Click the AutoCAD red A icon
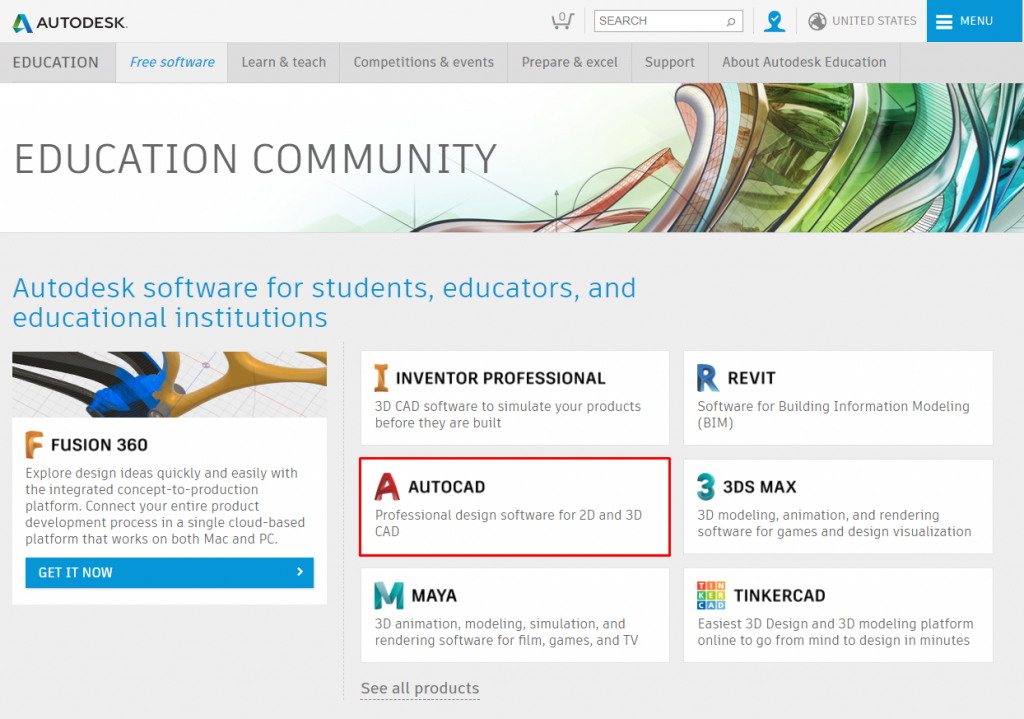 point(387,487)
